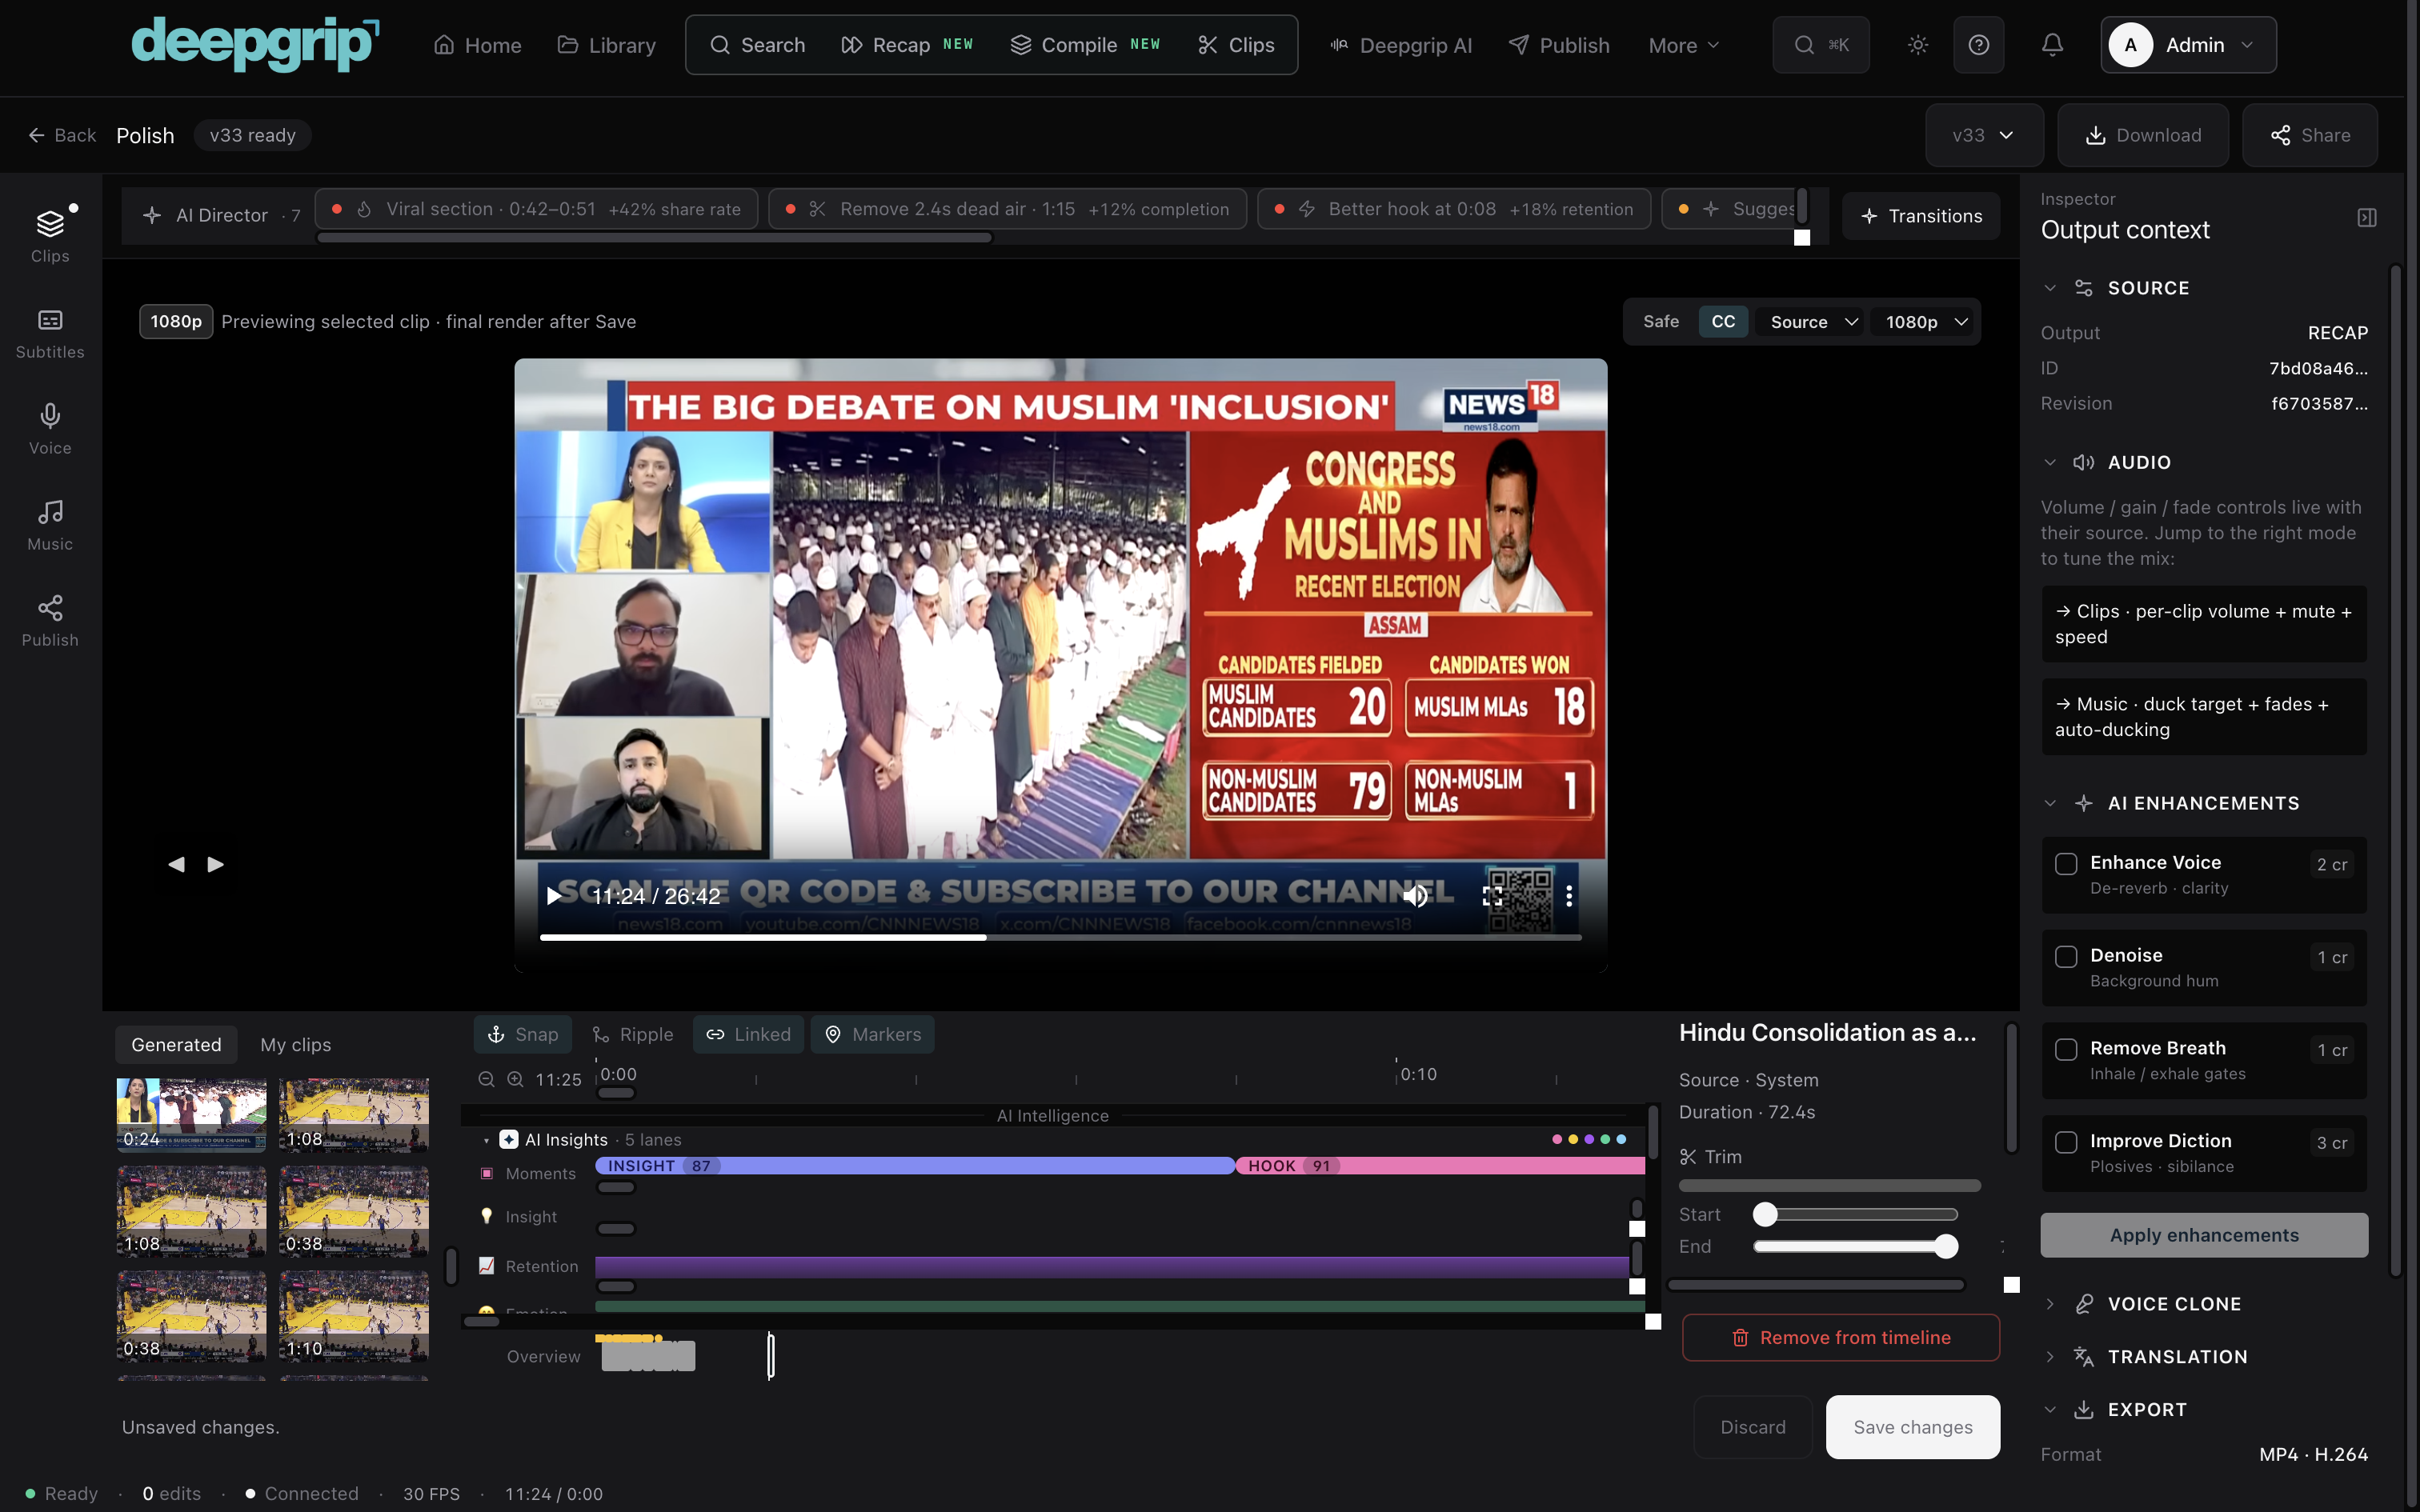Image resolution: width=2420 pixels, height=1512 pixels.
Task: Open the Subtitles sidebar panel
Action: 50,333
